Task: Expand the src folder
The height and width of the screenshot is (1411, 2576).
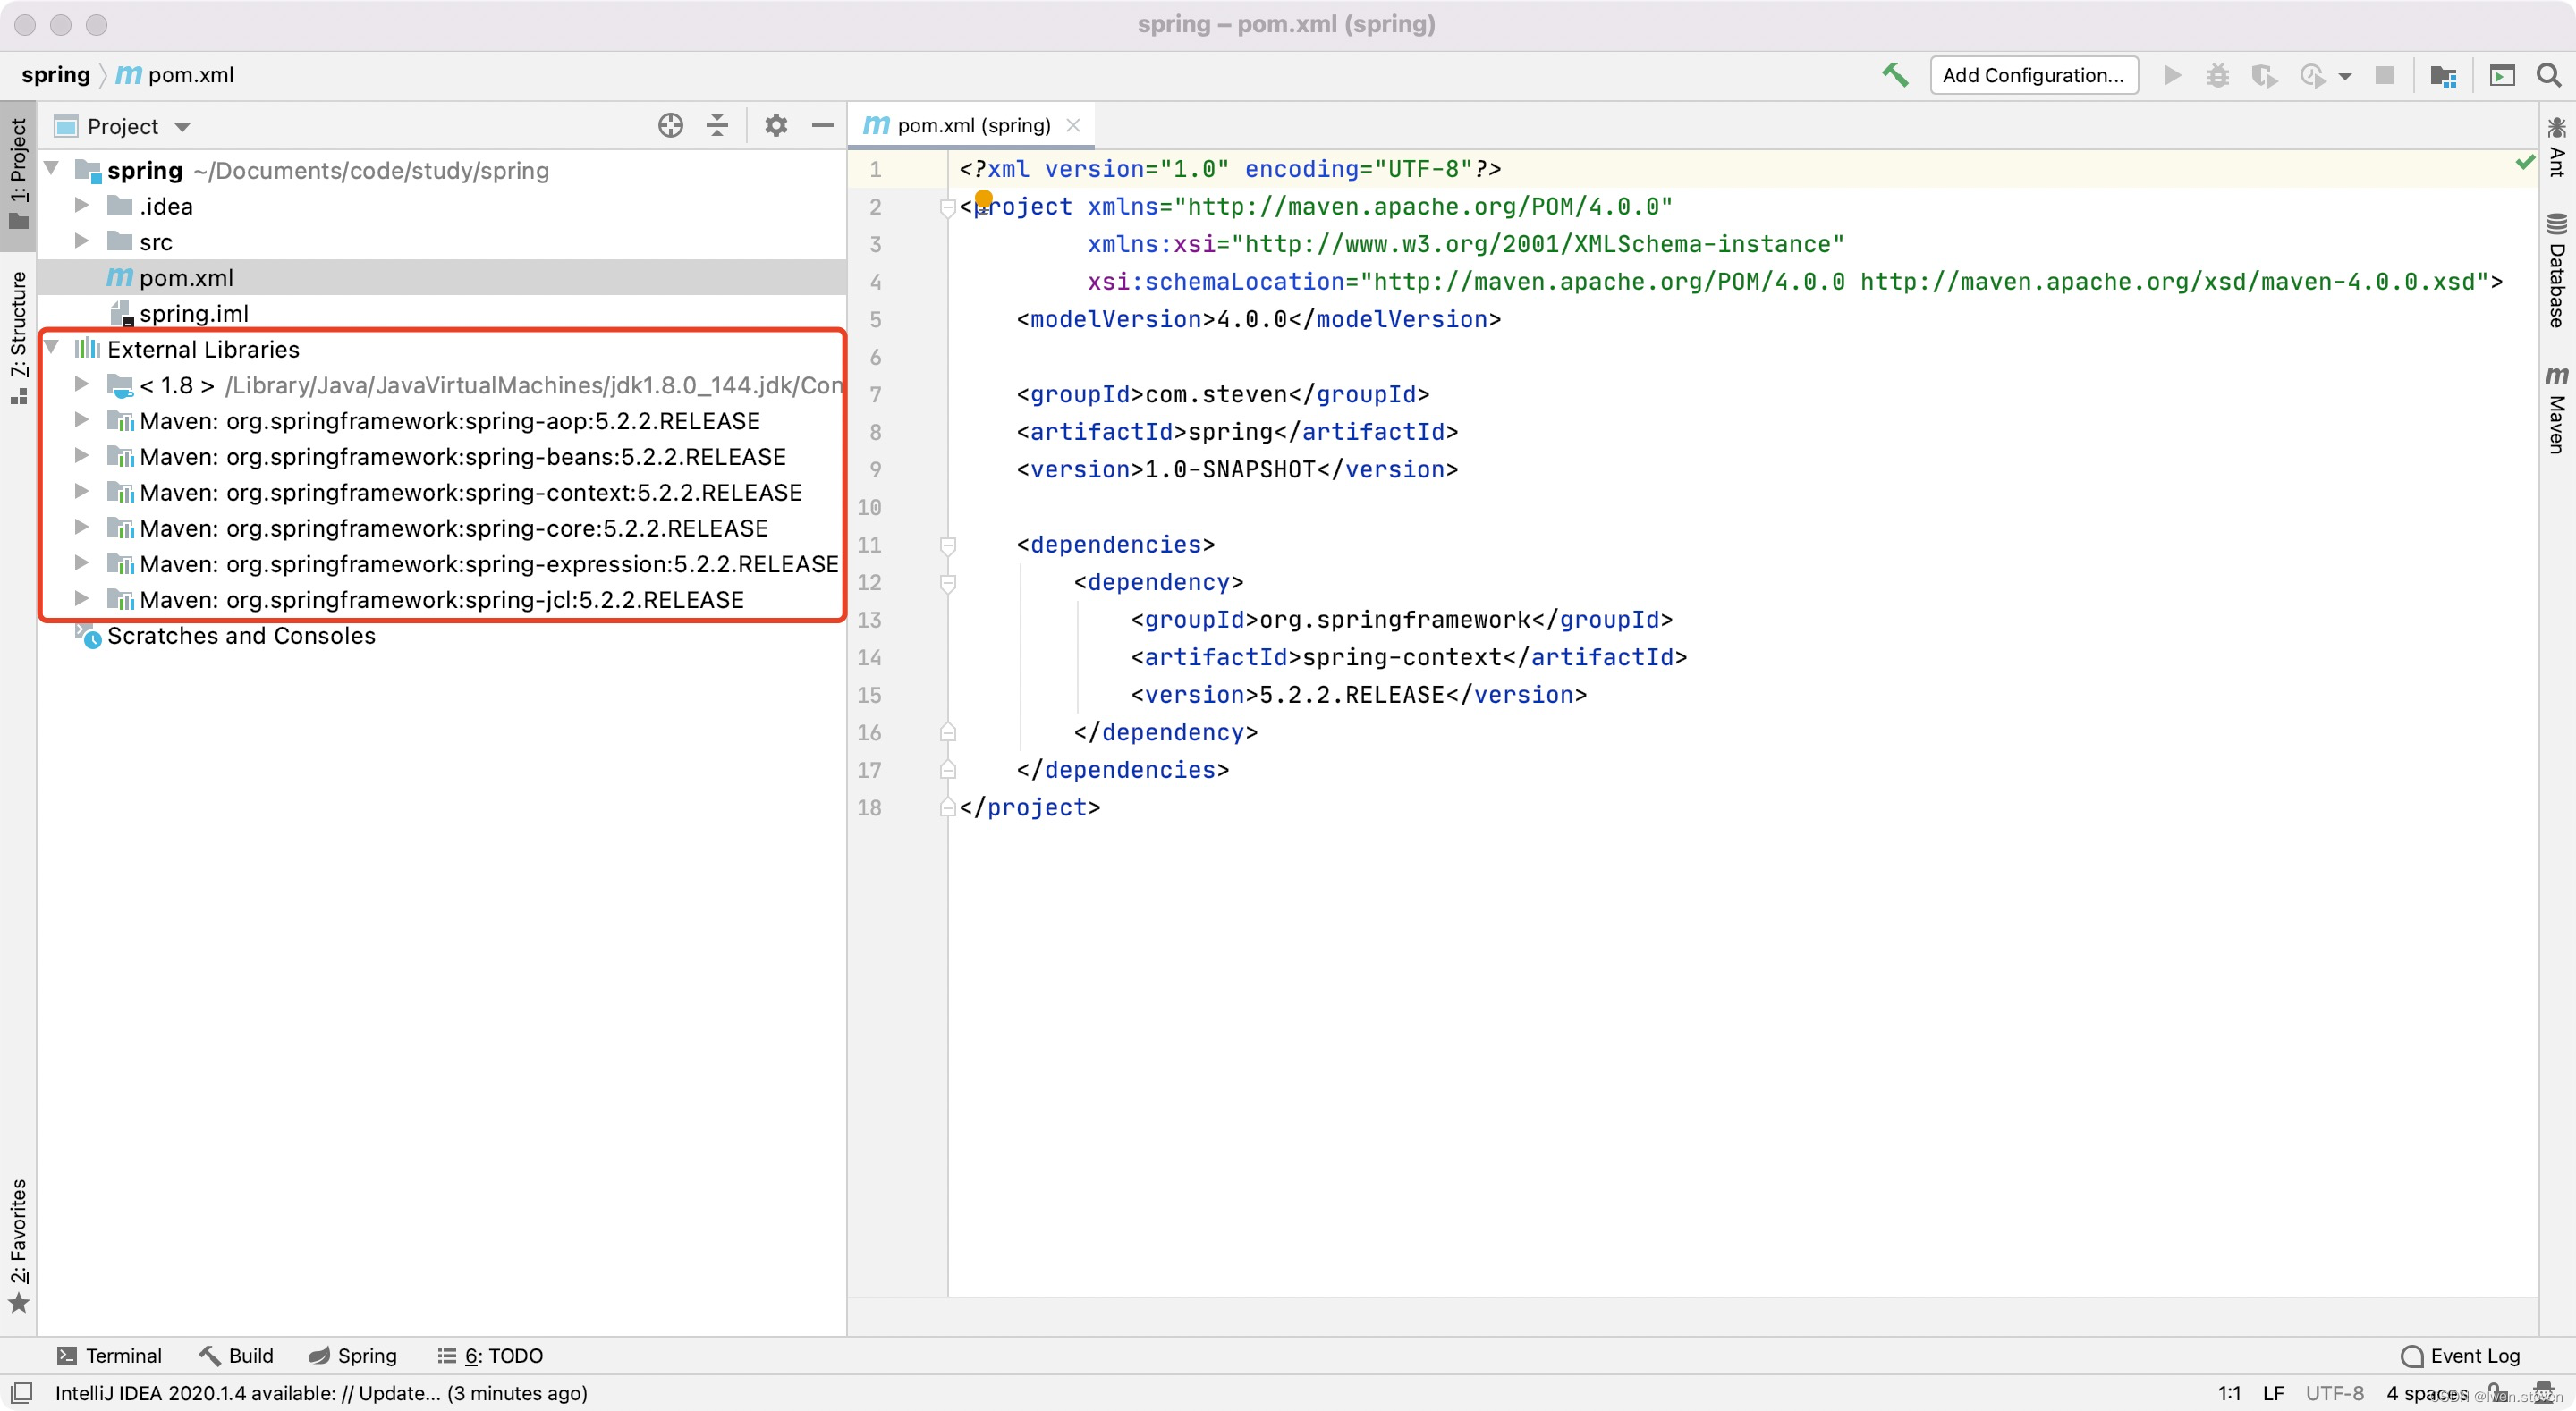Action: 82,242
